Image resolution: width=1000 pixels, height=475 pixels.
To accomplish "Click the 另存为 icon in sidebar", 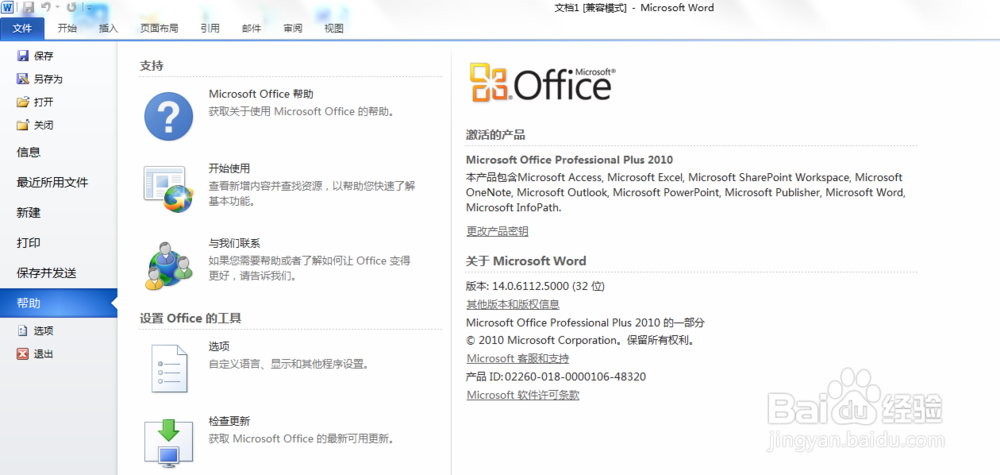I will click(23, 79).
